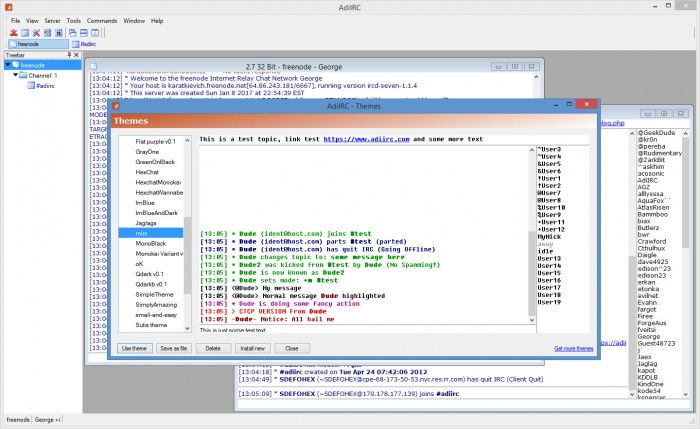Select the small-and-easy theme
The height and width of the screenshot is (429, 700).
coord(156,315)
